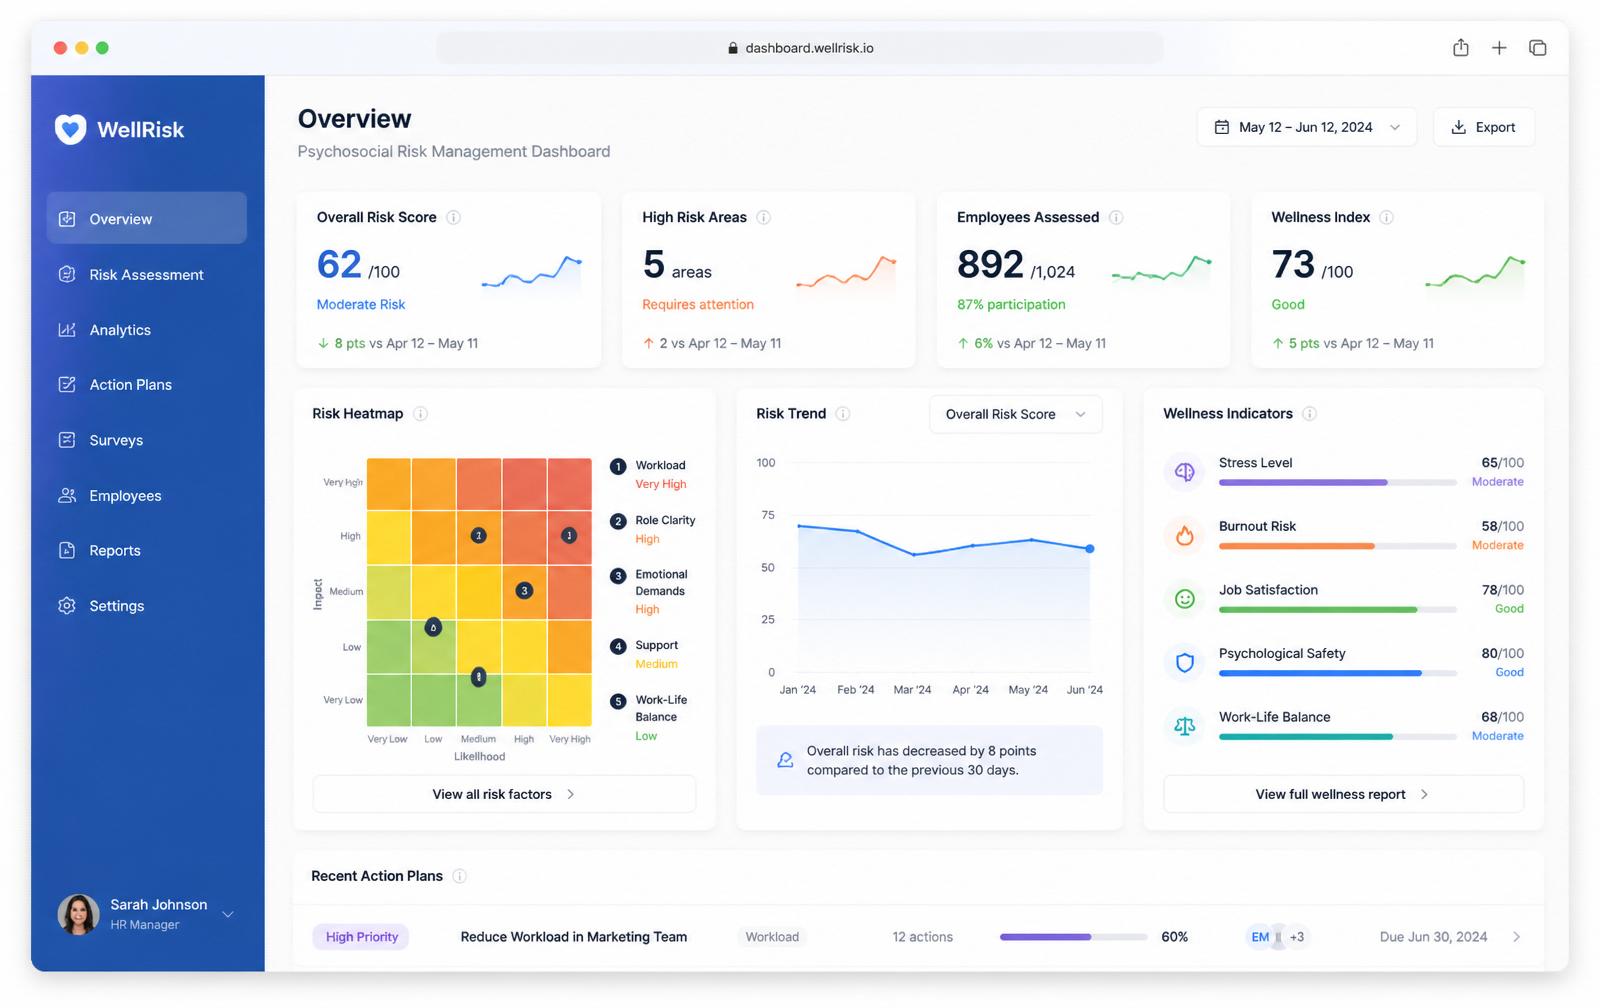Open the May 12 – Jun 12, 2024 date range dropdown
This screenshot has width=1600, height=1008.
[x=1307, y=127]
